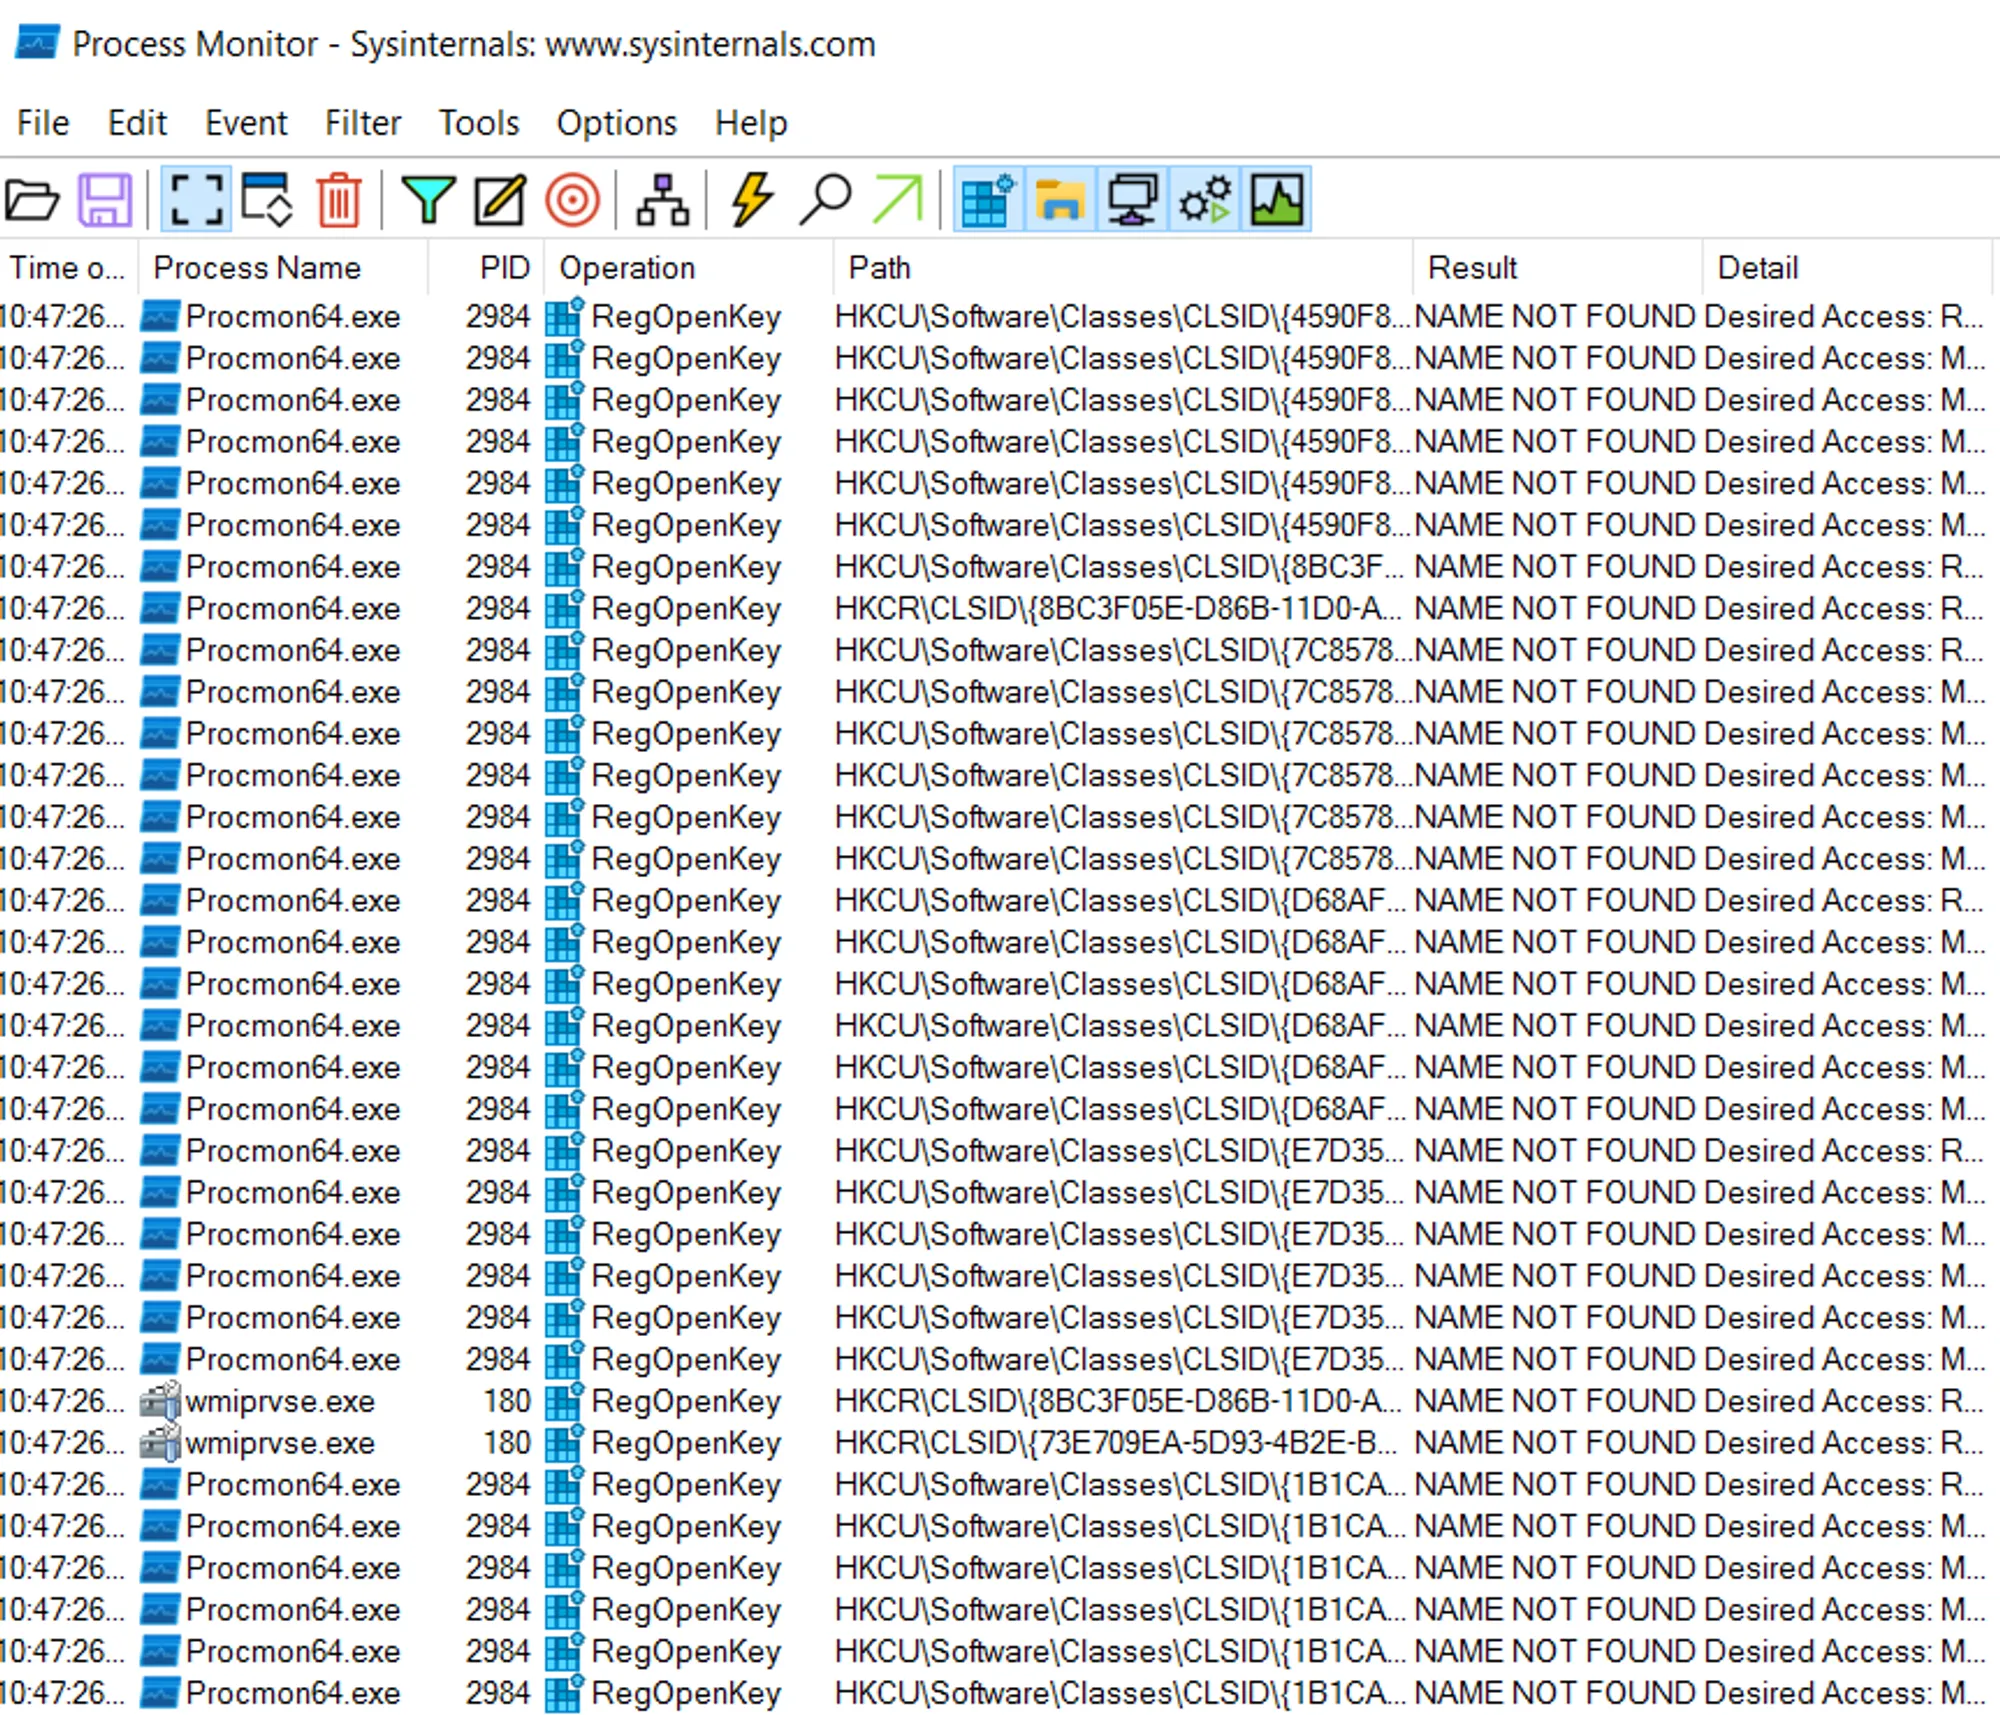
Task: Click the PID column header
Action: [x=486, y=268]
